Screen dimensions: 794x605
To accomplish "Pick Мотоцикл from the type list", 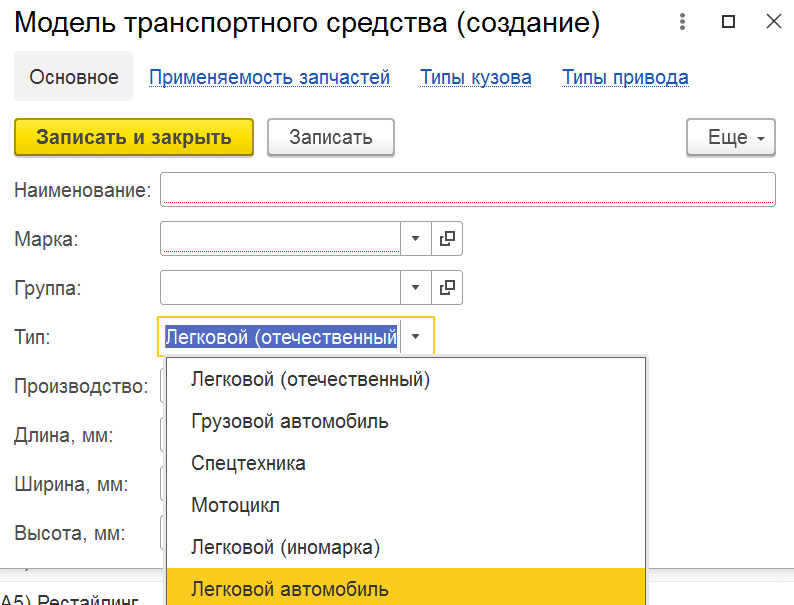I will (406, 505).
